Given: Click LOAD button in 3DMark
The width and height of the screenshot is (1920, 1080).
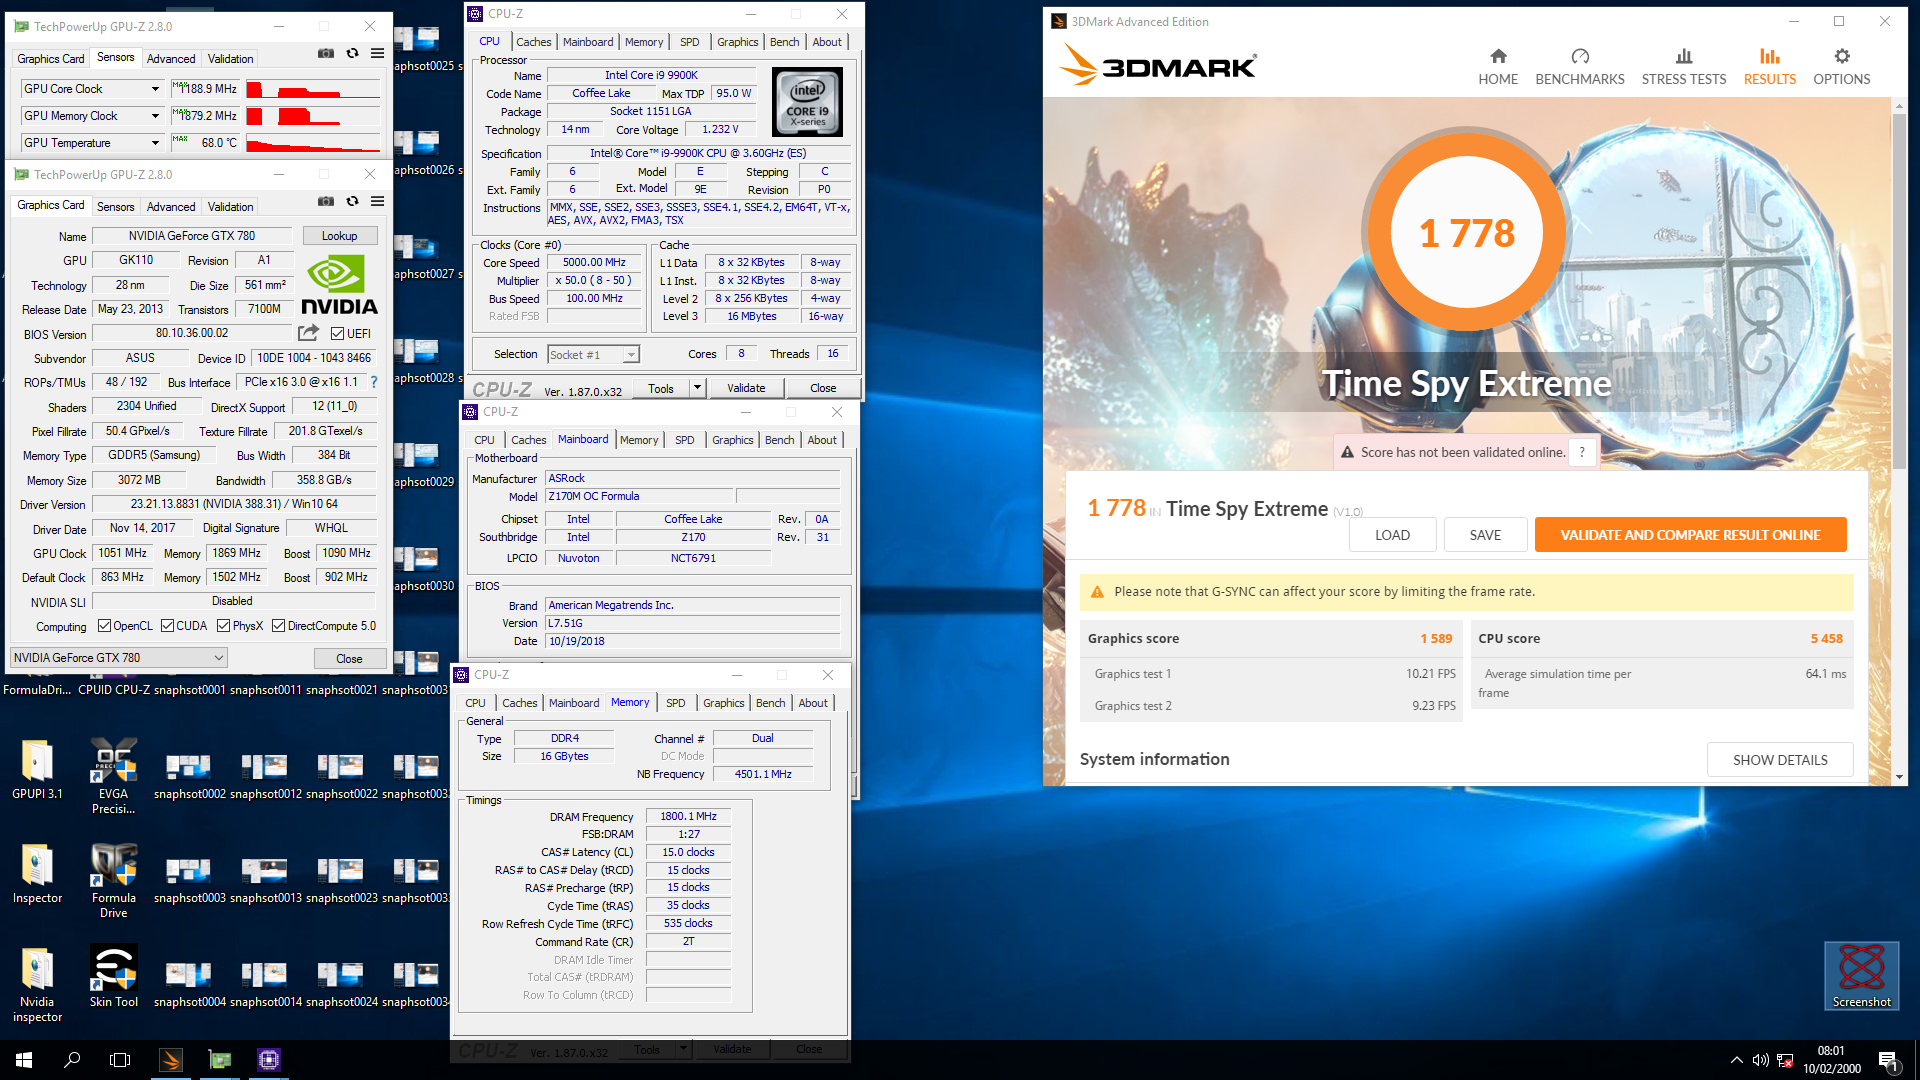Looking at the screenshot, I should [1392, 535].
